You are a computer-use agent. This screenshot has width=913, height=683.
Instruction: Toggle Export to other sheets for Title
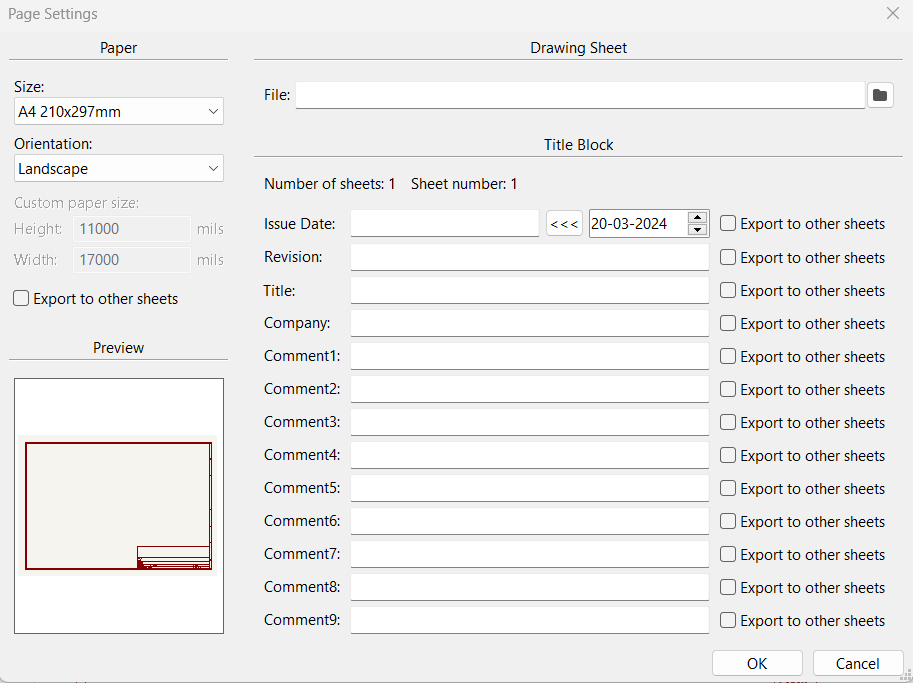click(728, 290)
